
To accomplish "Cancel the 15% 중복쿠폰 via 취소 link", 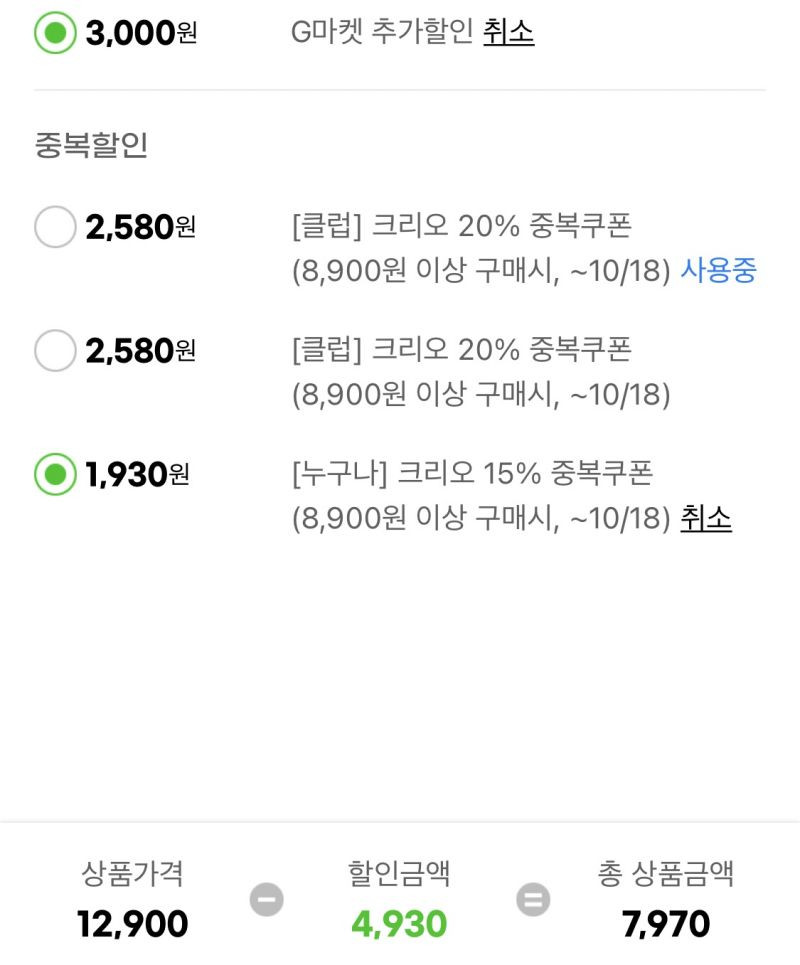I will pyautogui.click(x=706, y=518).
